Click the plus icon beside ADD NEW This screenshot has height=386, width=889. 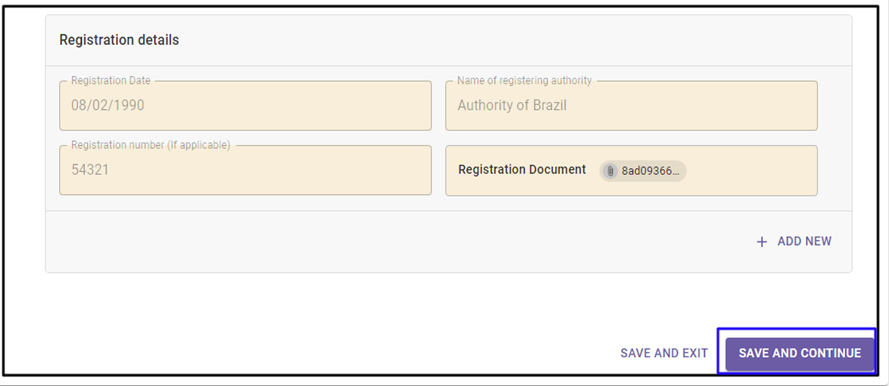click(762, 242)
